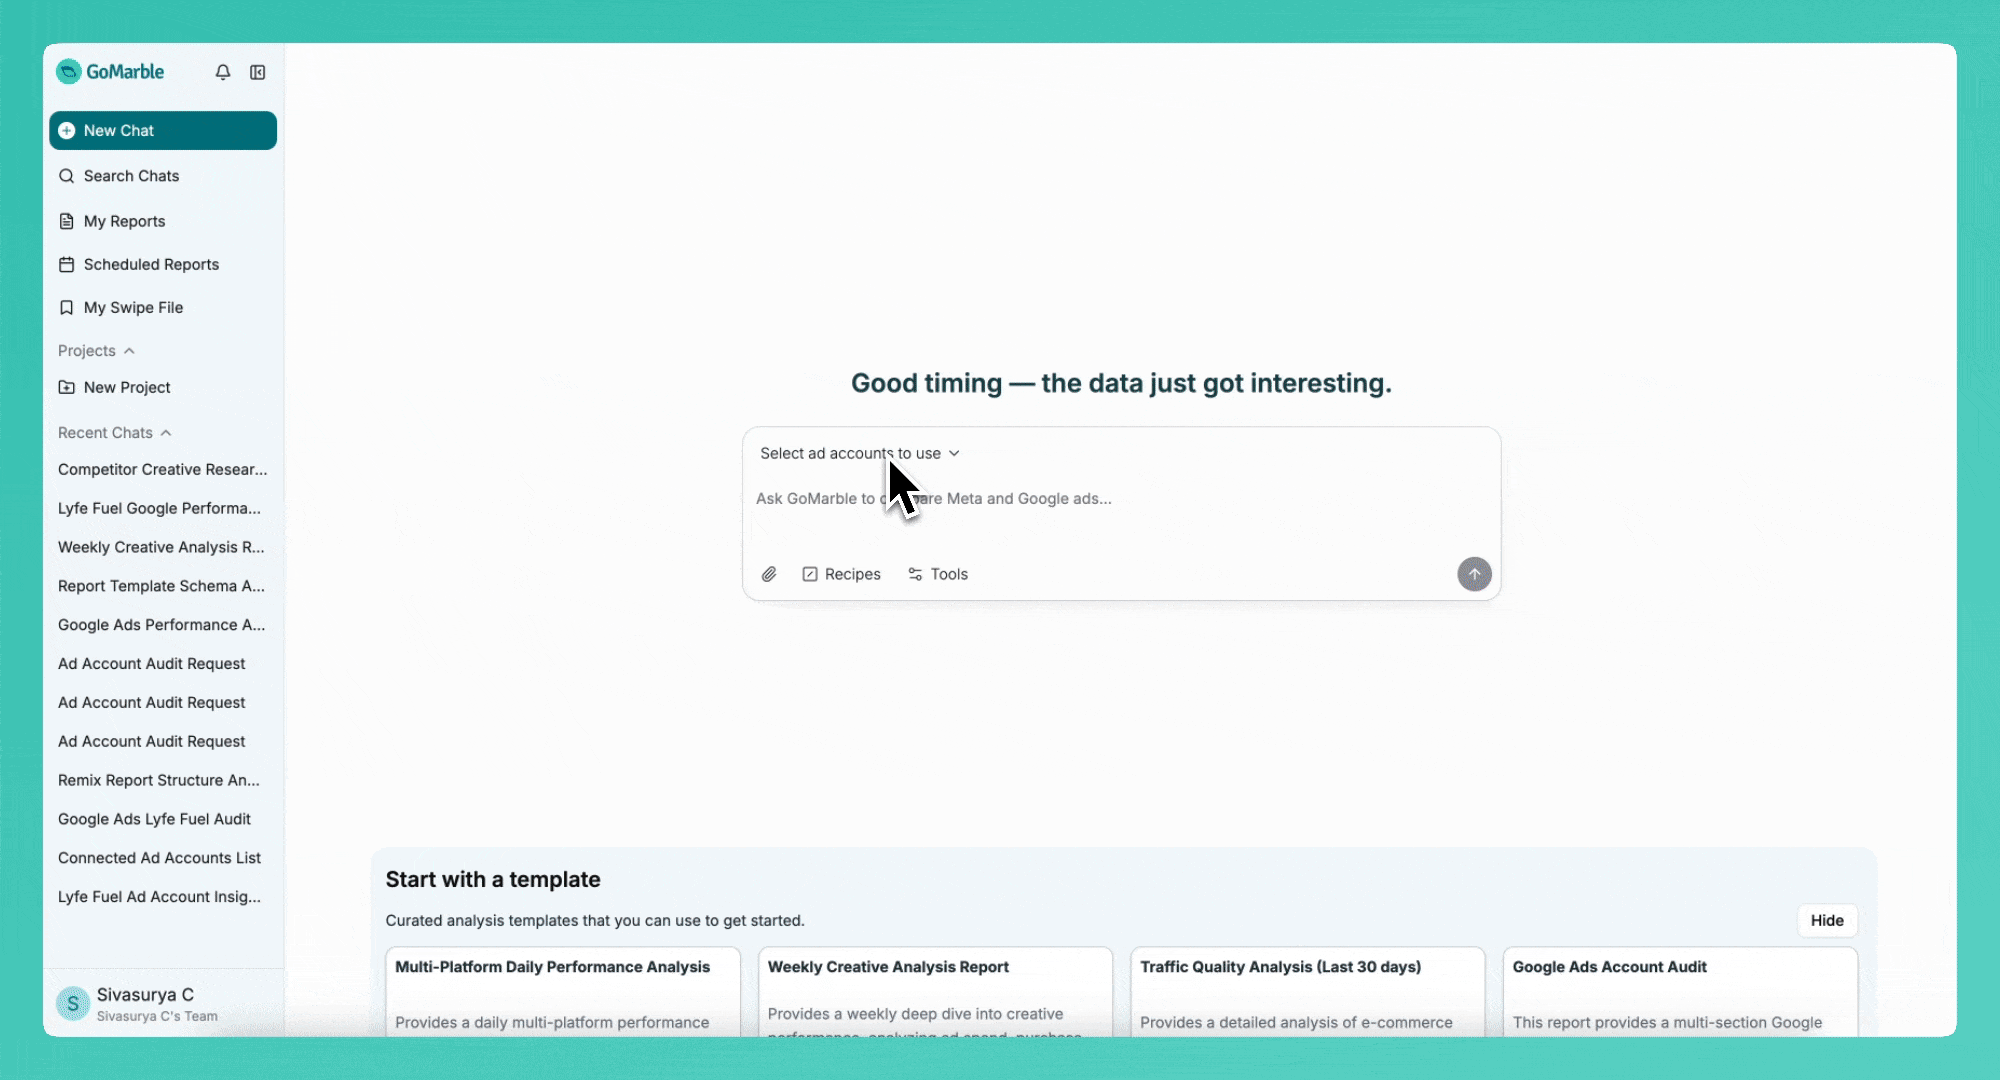The image size is (2000, 1080).
Task: Open My Reports
Action: (124, 221)
